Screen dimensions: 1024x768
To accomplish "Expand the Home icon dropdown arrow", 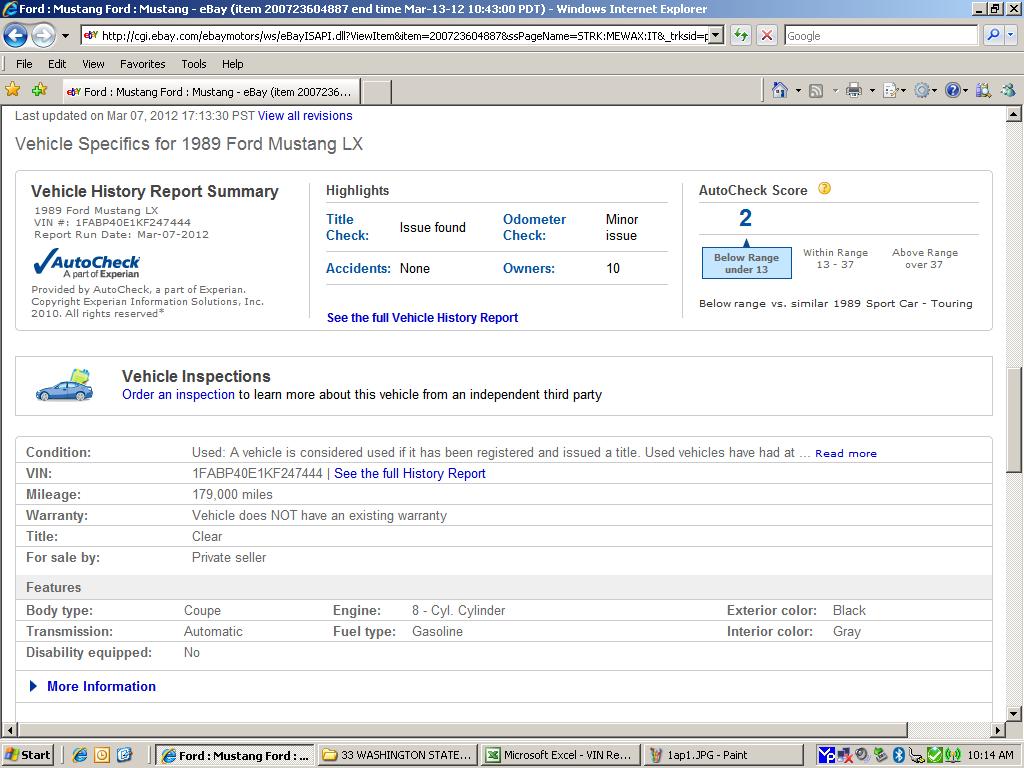I will [798, 91].
